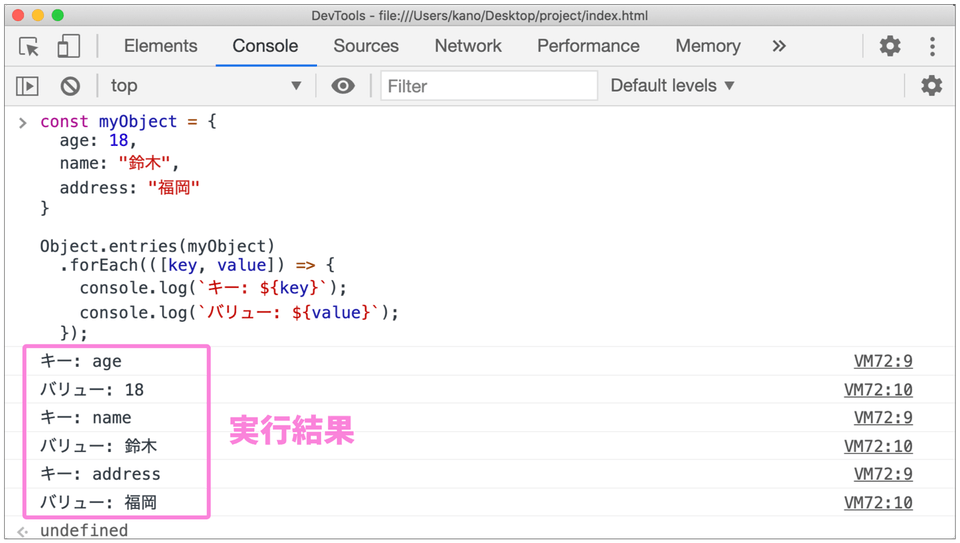
Task: Switch to the Sources tab
Action: click(x=366, y=46)
